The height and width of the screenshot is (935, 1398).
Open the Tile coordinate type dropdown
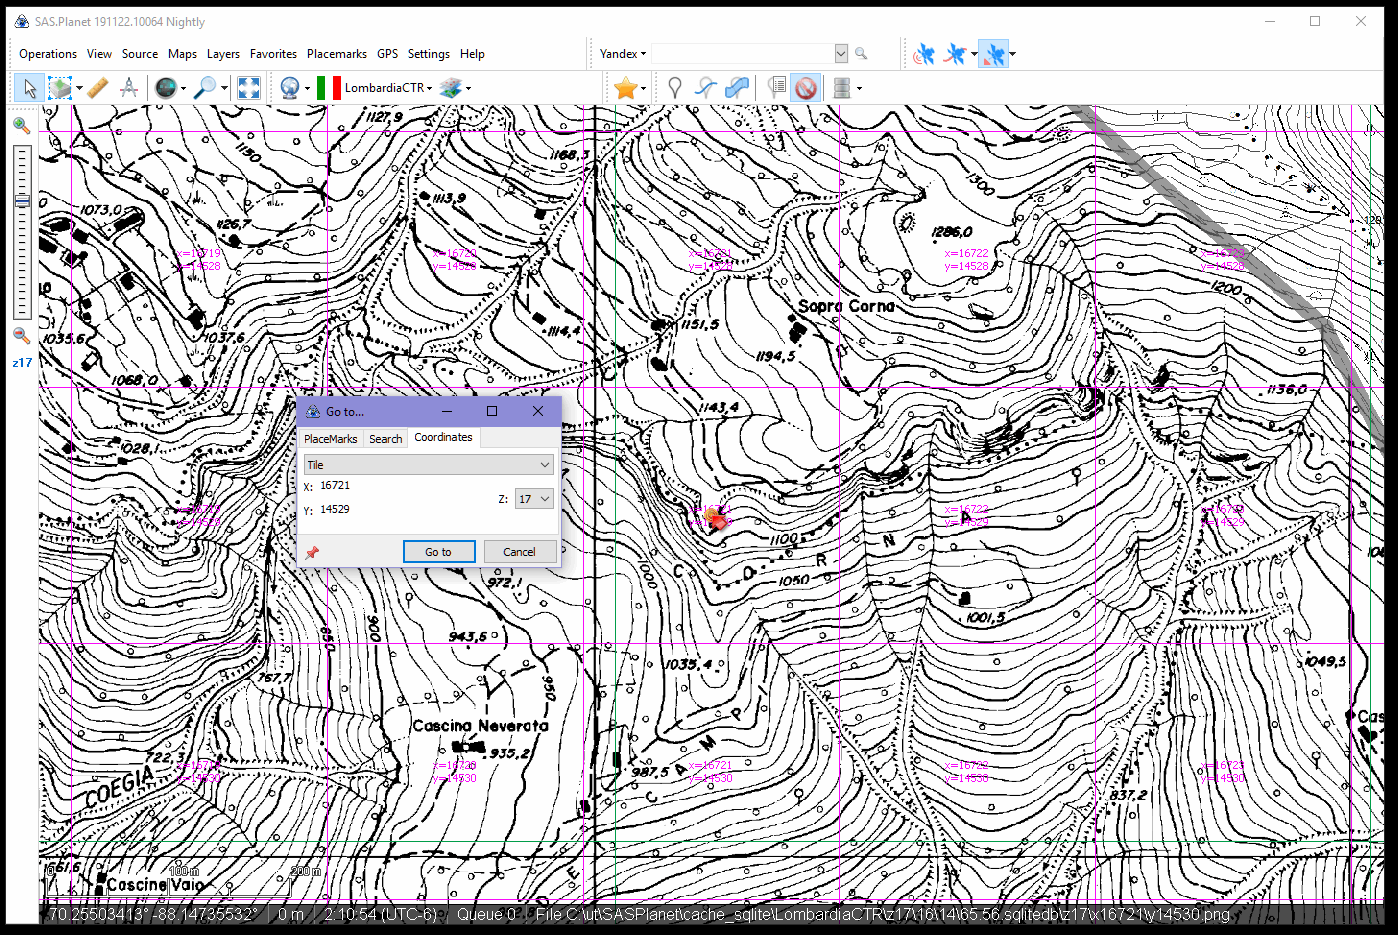pos(428,465)
